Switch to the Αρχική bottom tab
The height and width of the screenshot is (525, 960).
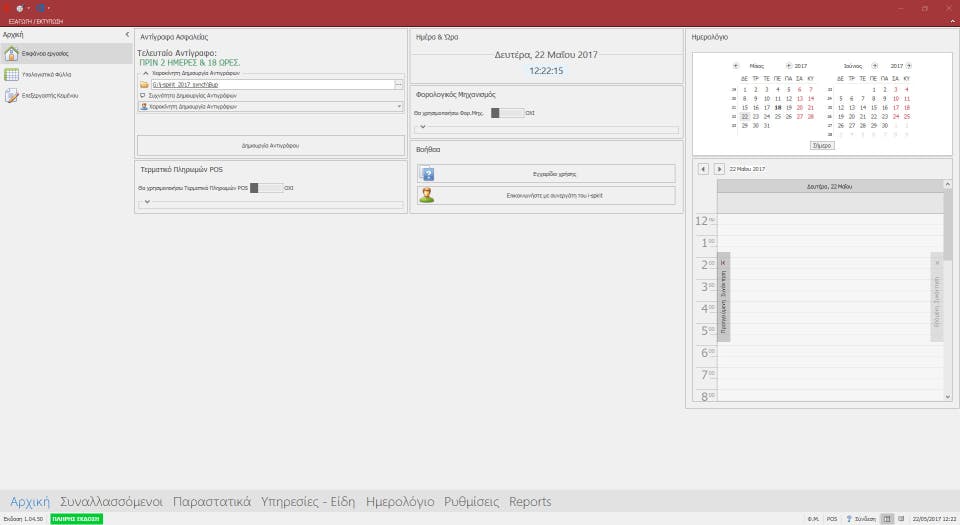pyautogui.click(x=30, y=502)
